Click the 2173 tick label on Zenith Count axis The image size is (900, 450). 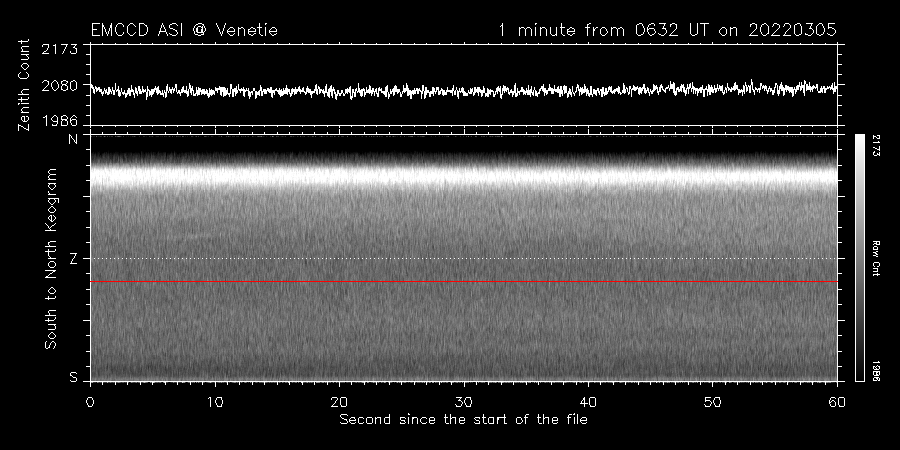pyautogui.click(x=59, y=49)
